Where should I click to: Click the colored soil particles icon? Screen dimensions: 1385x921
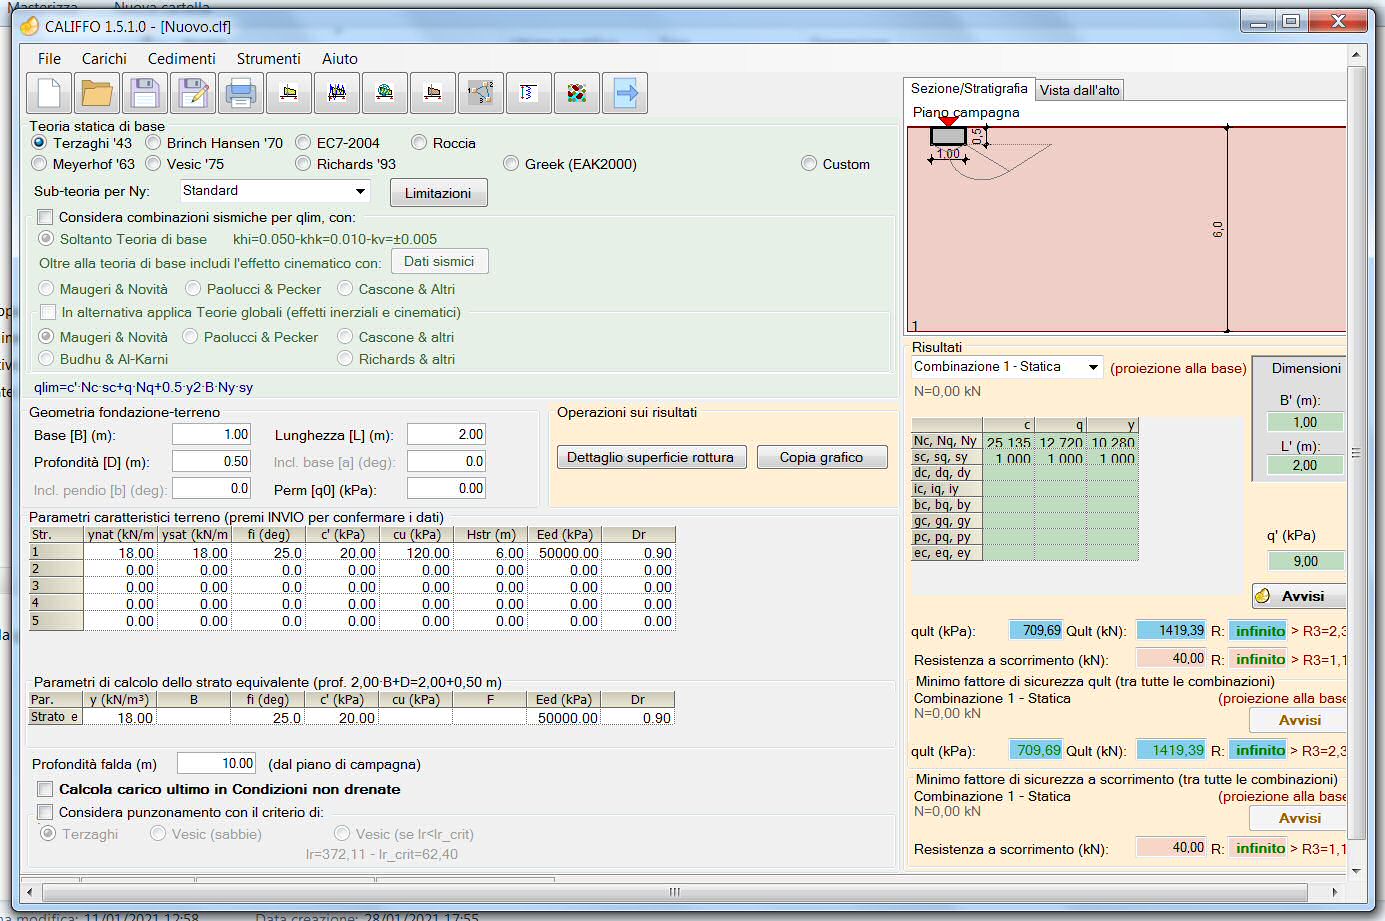point(577,93)
